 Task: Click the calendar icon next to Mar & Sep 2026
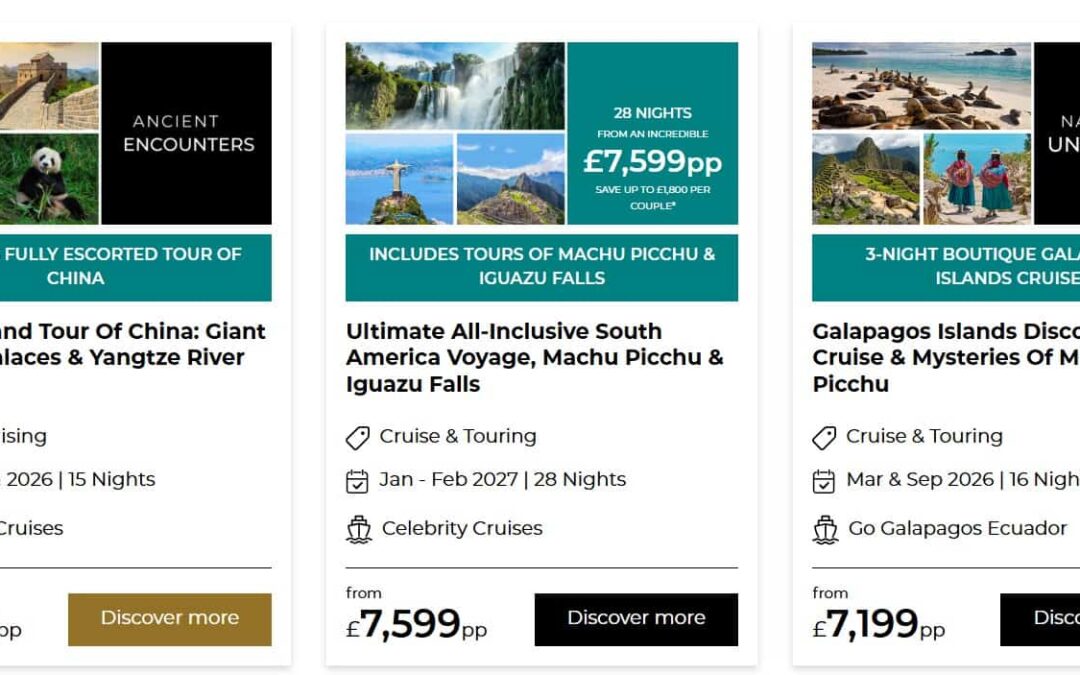pyautogui.click(x=824, y=480)
